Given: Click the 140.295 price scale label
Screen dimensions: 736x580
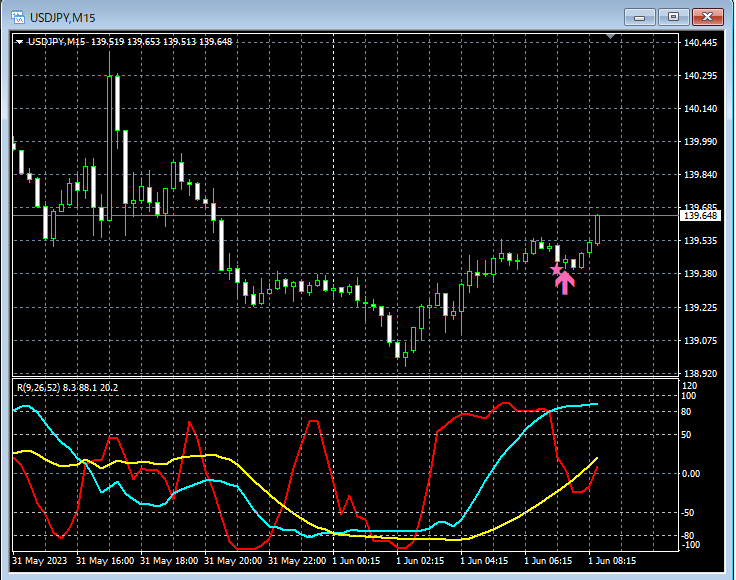Looking at the screenshot, I should pyautogui.click(x=700, y=76).
